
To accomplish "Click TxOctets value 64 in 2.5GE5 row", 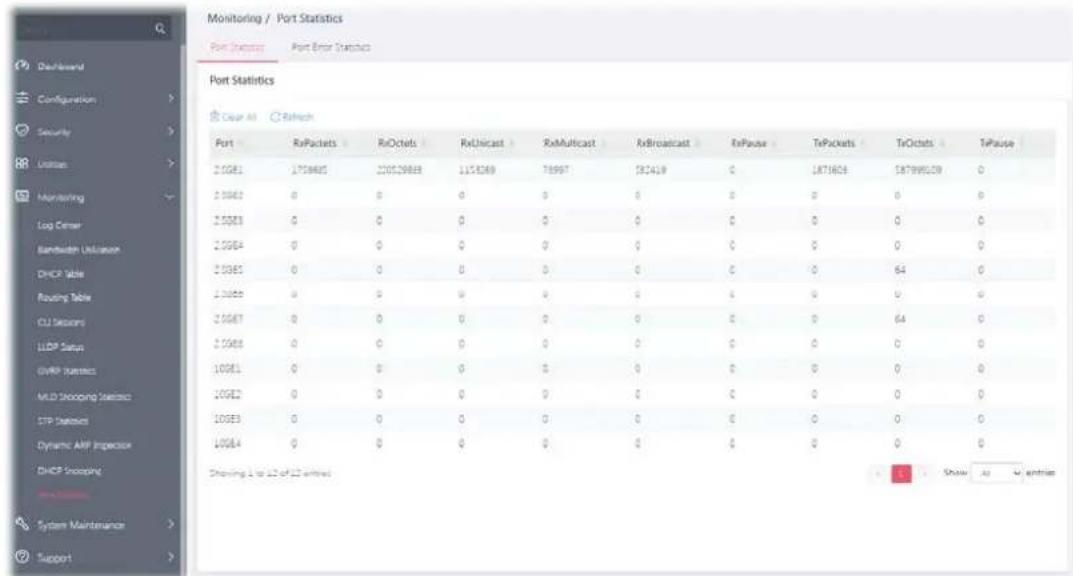I will point(900,270).
